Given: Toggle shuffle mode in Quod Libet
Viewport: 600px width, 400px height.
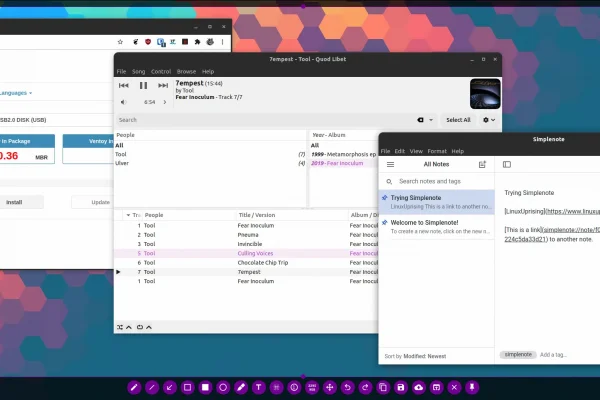Looking at the screenshot, I should click(120, 327).
